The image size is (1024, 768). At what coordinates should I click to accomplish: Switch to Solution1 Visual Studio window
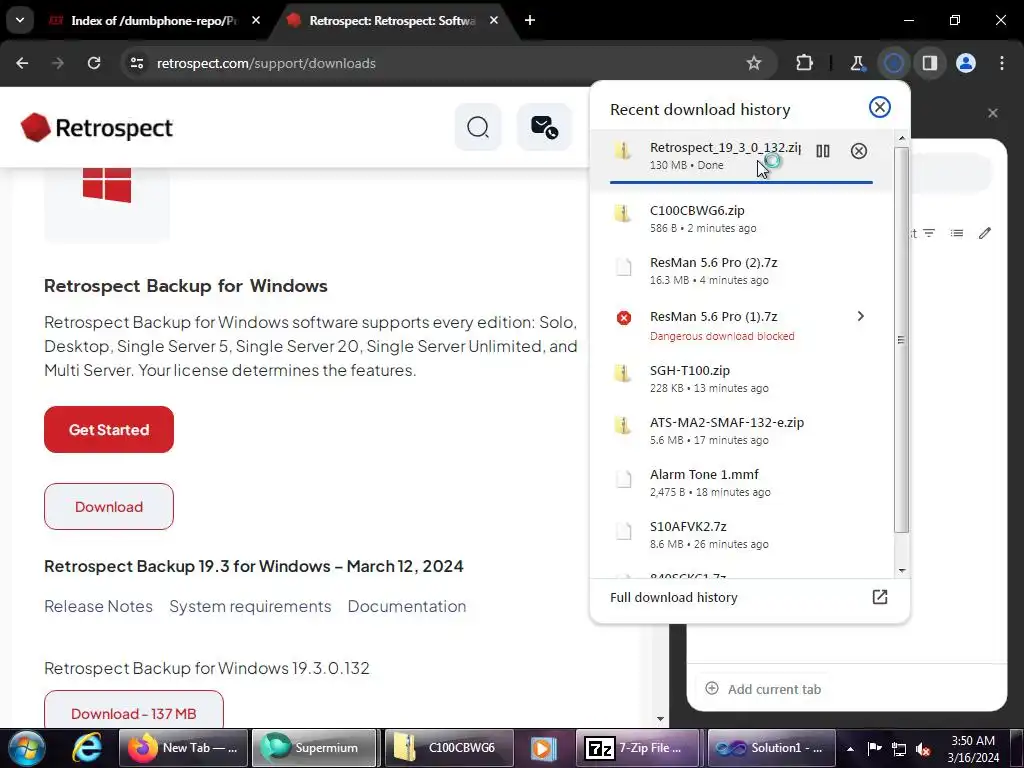(771, 748)
